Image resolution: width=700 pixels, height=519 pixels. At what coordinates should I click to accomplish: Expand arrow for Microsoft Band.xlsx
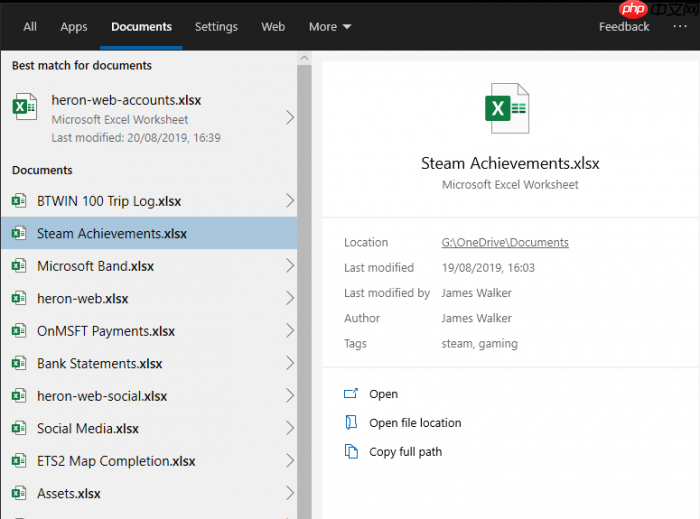[290, 266]
